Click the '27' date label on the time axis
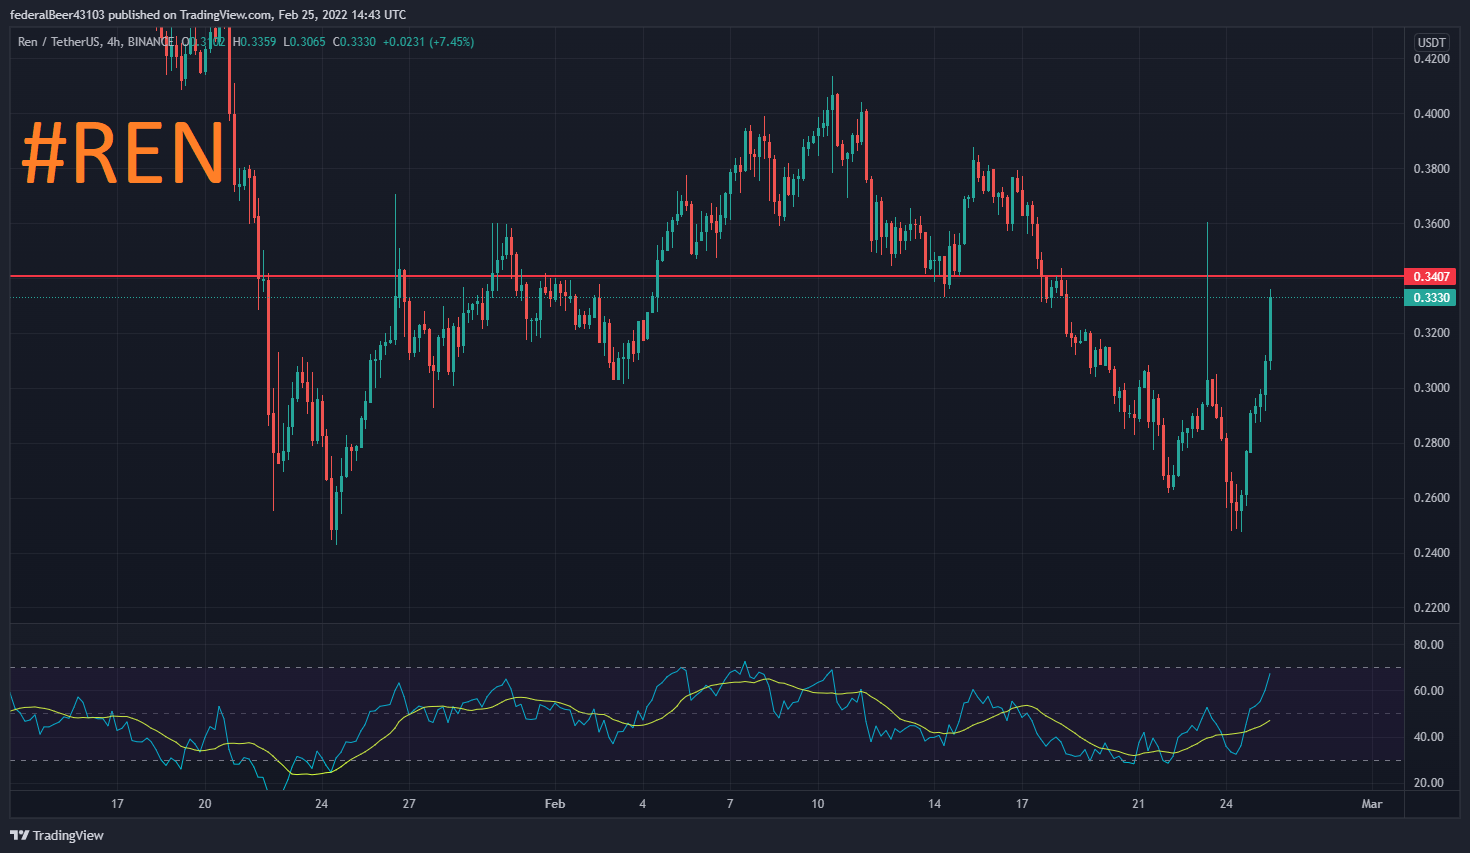This screenshot has width=1470, height=853. pyautogui.click(x=409, y=804)
